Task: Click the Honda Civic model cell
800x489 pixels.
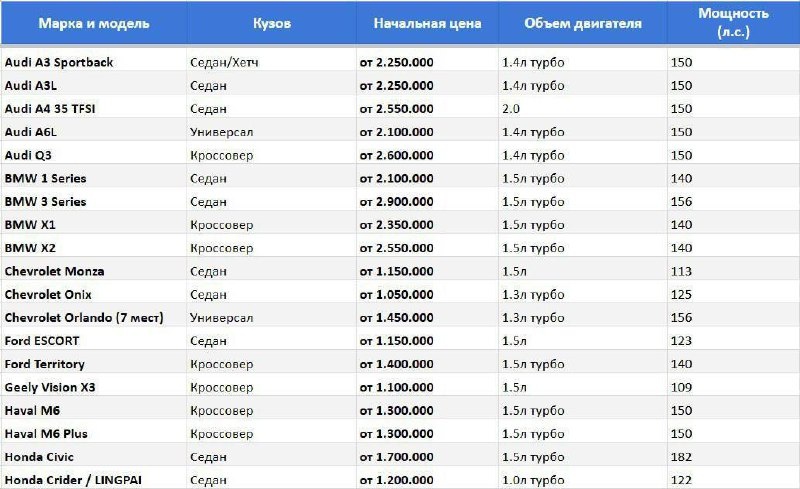Action: coord(94,457)
